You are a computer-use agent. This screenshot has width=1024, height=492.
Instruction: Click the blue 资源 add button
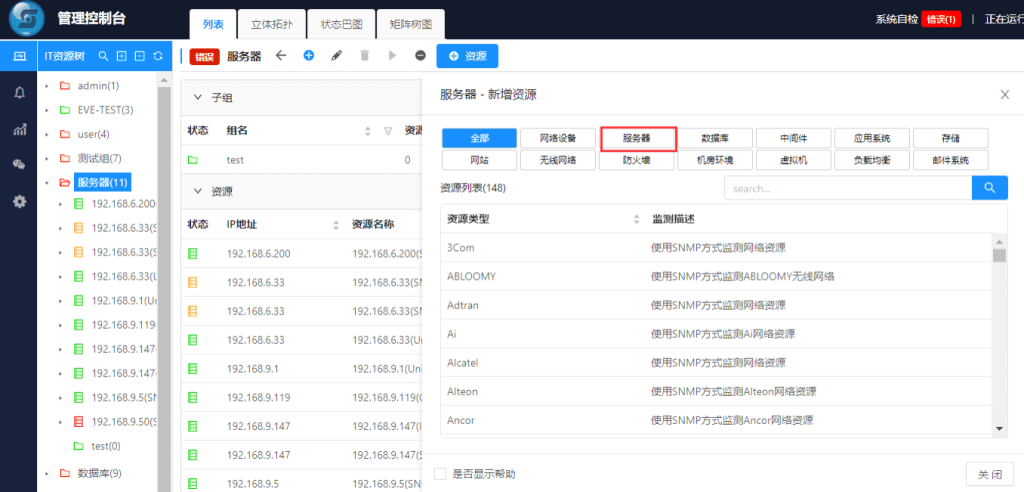point(466,56)
